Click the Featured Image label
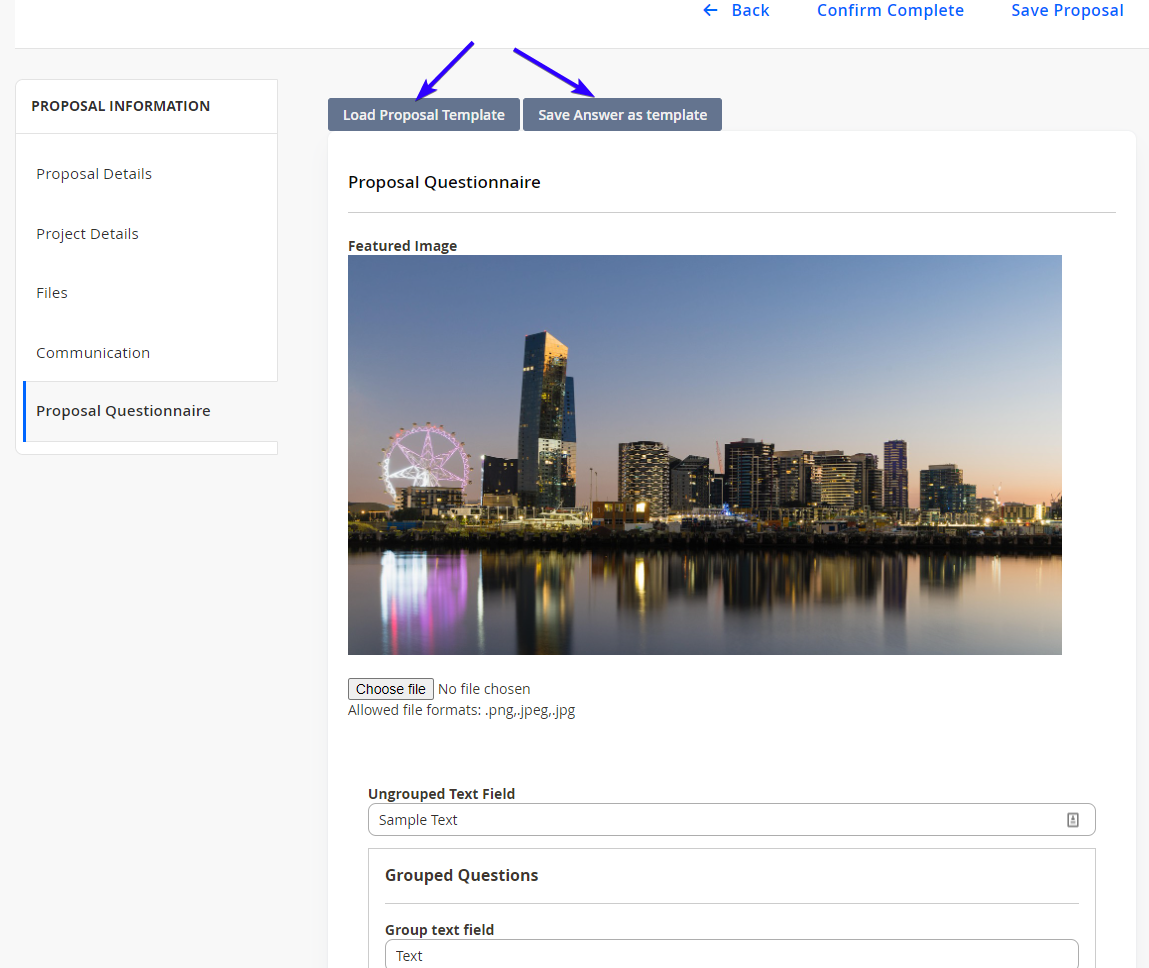1149x968 pixels. (402, 245)
